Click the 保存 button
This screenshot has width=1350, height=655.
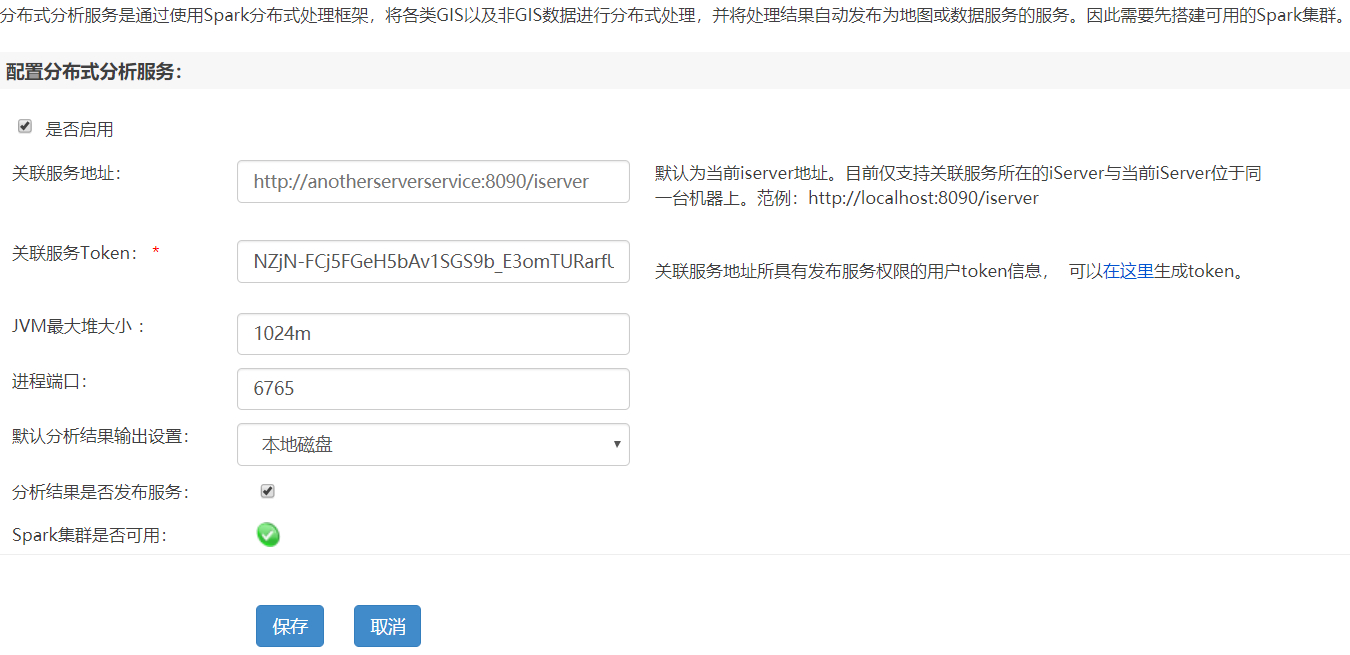290,626
